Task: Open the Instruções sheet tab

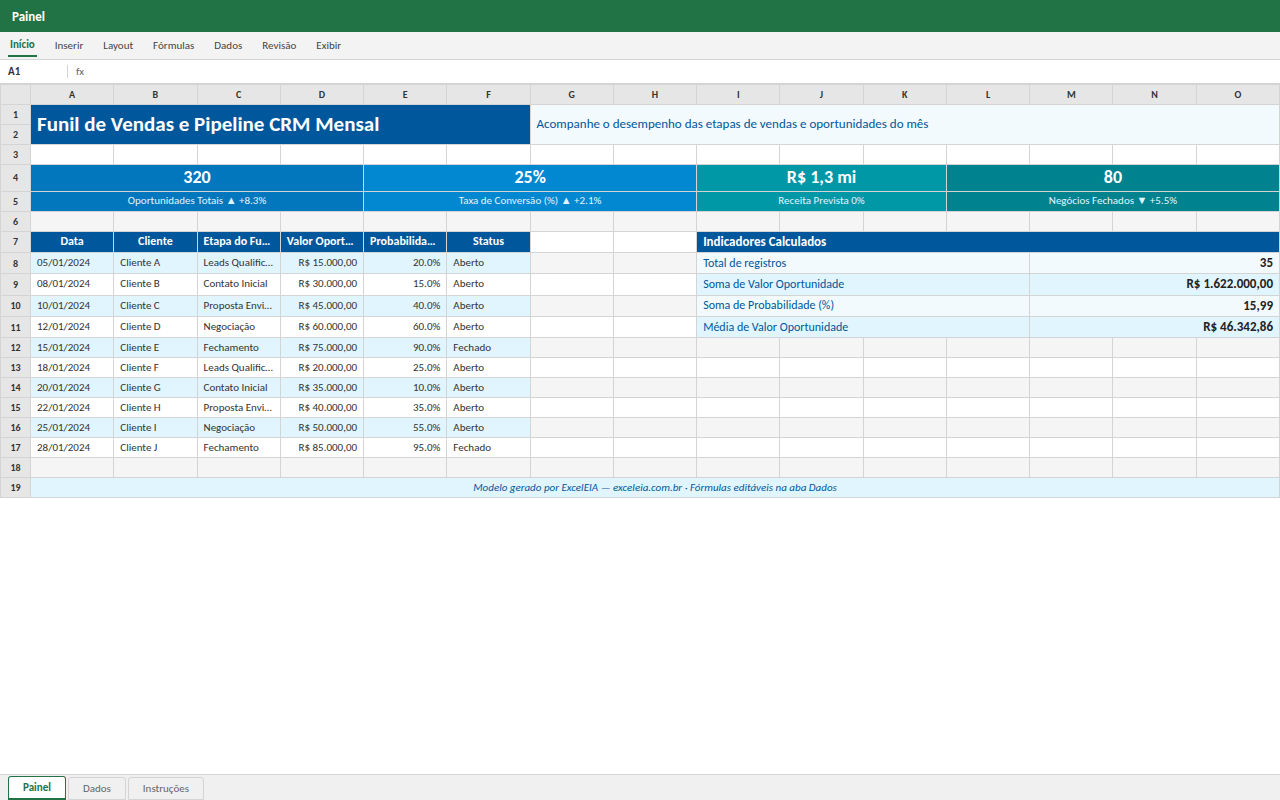Action: tap(166, 788)
